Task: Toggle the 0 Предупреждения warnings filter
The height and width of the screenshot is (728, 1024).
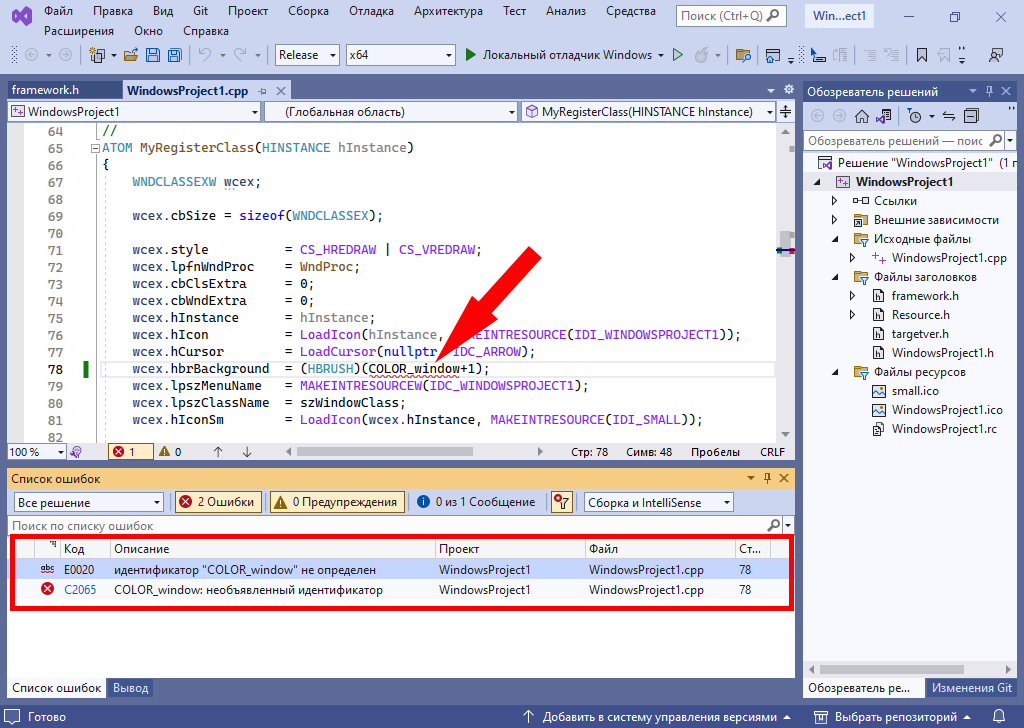Action: [x=336, y=502]
